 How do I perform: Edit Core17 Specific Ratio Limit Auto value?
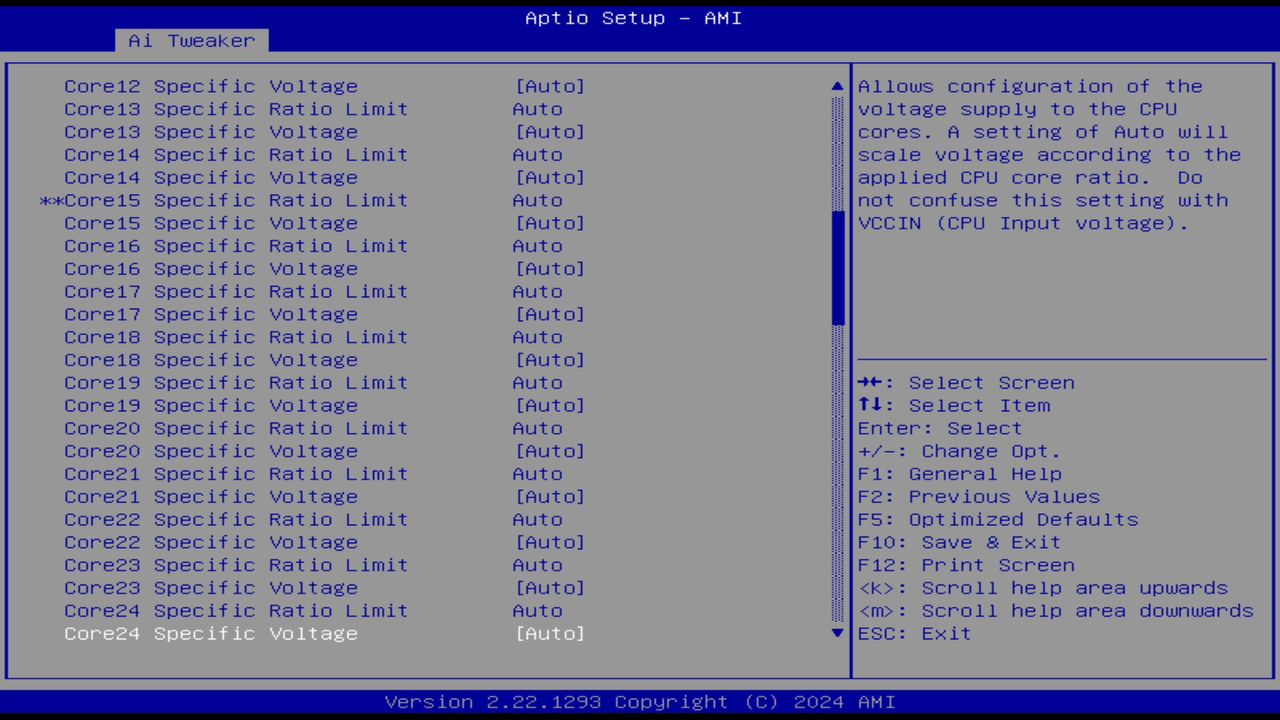pos(538,292)
